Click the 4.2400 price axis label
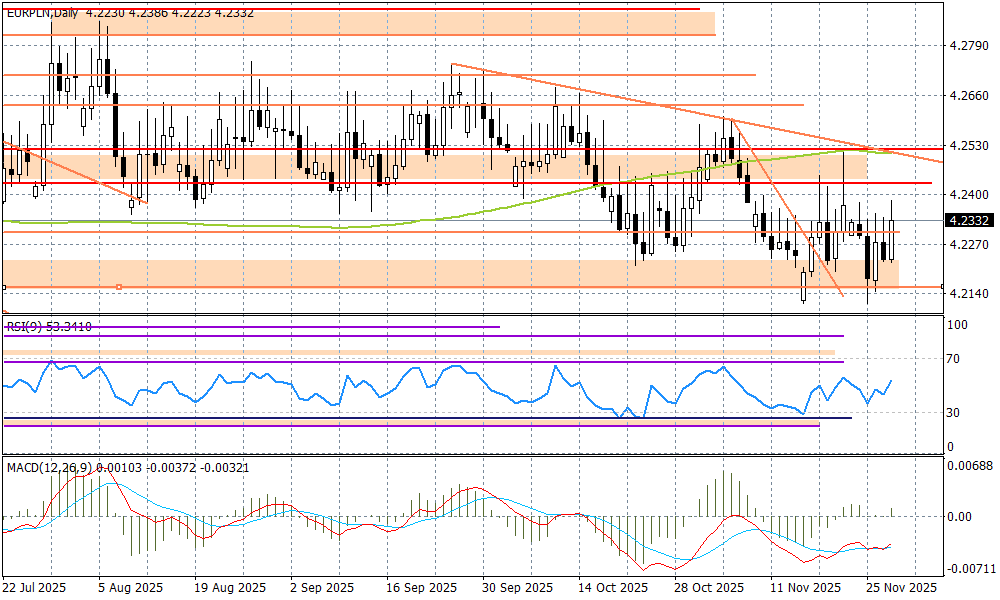The image size is (1000, 600). click(967, 195)
